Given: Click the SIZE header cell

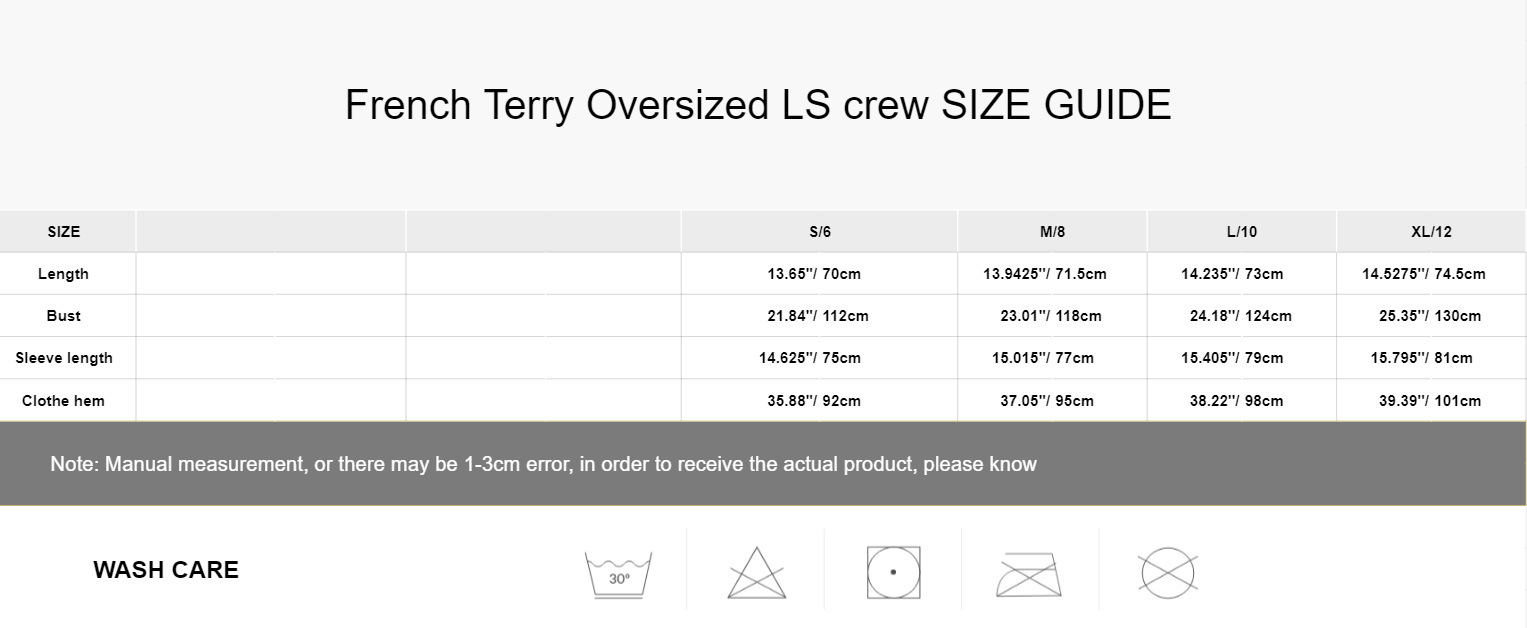Looking at the screenshot, I should [64, 232].
